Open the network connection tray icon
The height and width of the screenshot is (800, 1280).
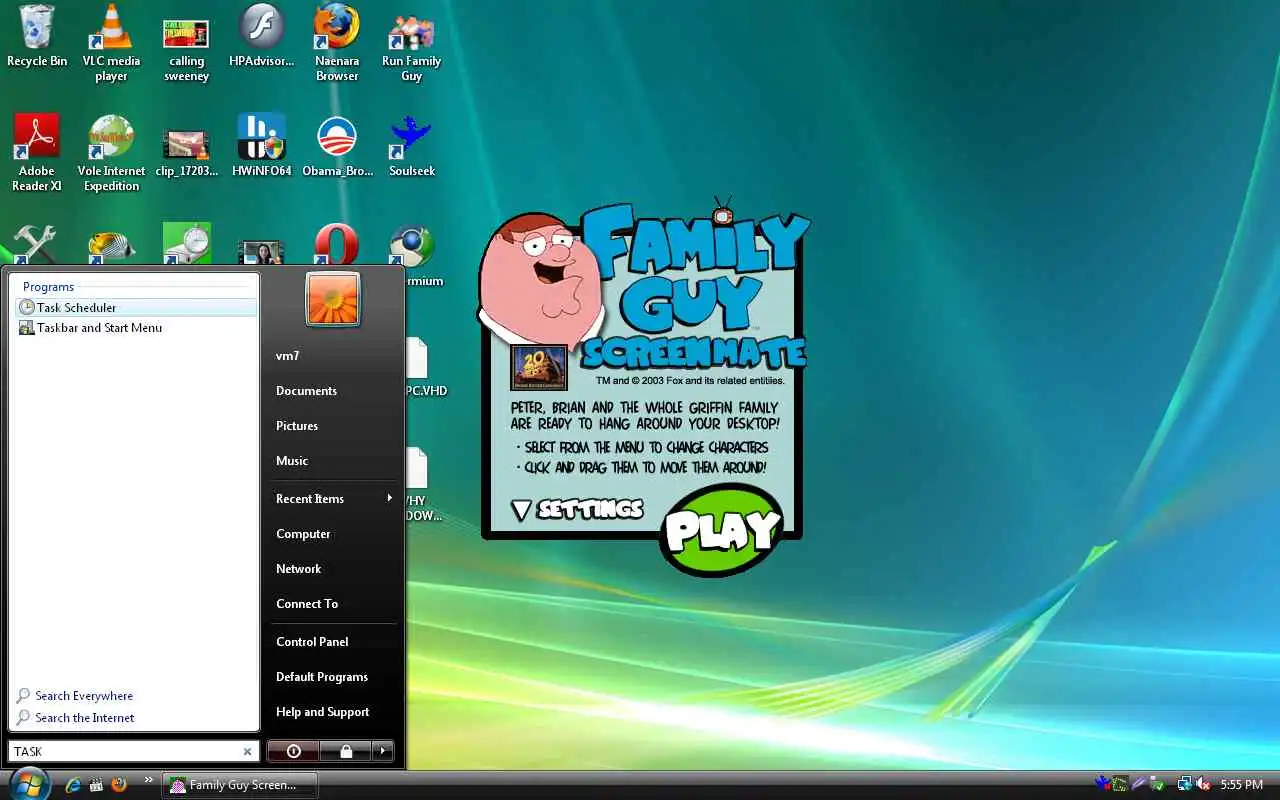point(1184,785)
